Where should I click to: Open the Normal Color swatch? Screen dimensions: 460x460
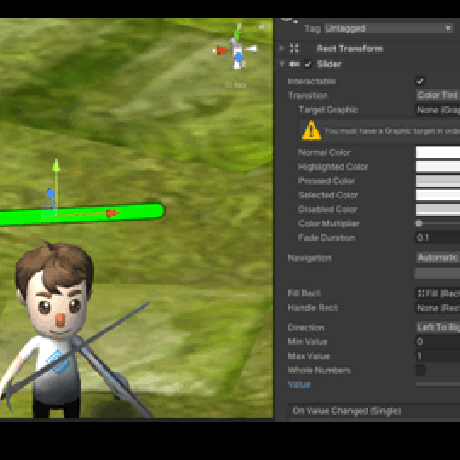coord(438,152)
